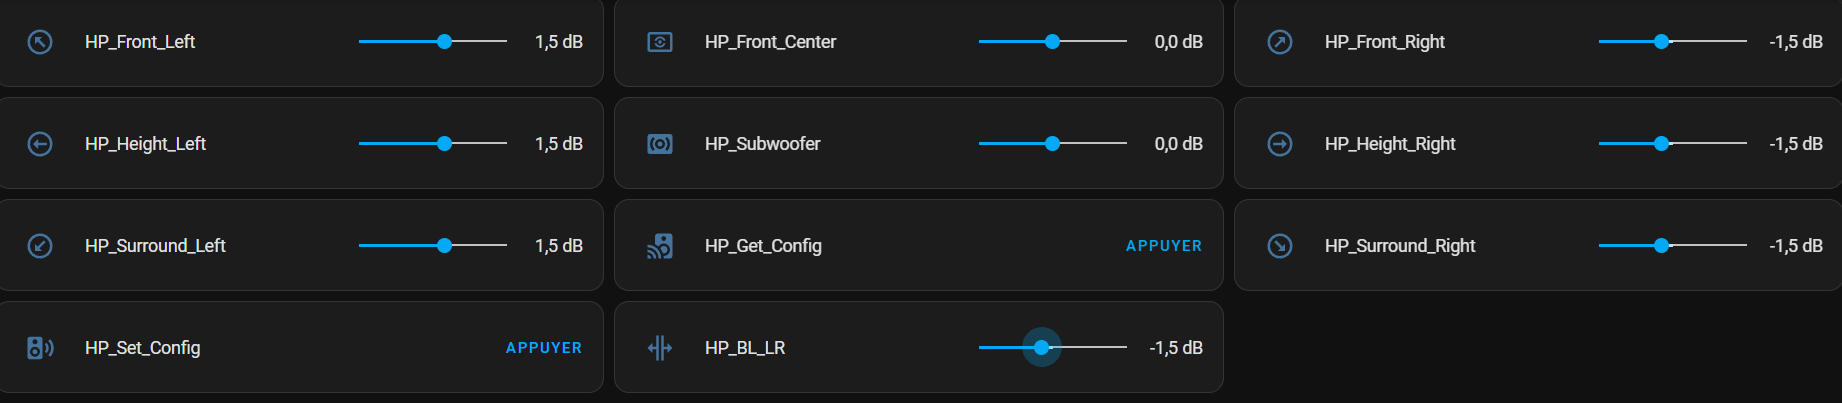This screenshot has width=1842, height=403.
Task: Click the HP_Front_Center speaker icon
Action: pos(660,42)
